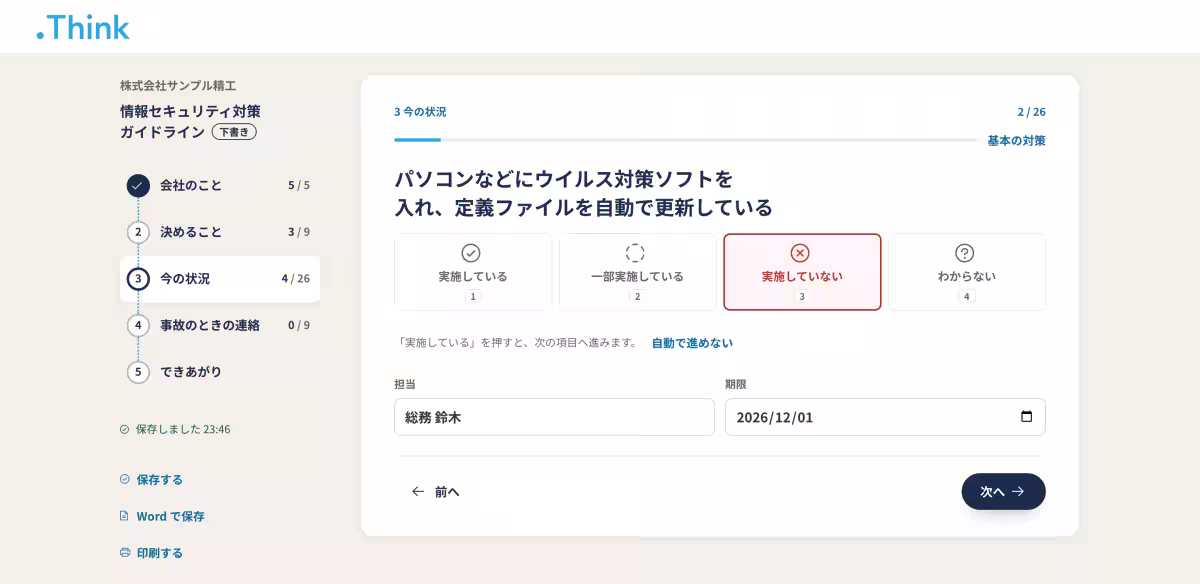Go back with the '前へ' button
Viewport: 1200px width, 584px height.
pyautogui.click(x=435, y=492)
